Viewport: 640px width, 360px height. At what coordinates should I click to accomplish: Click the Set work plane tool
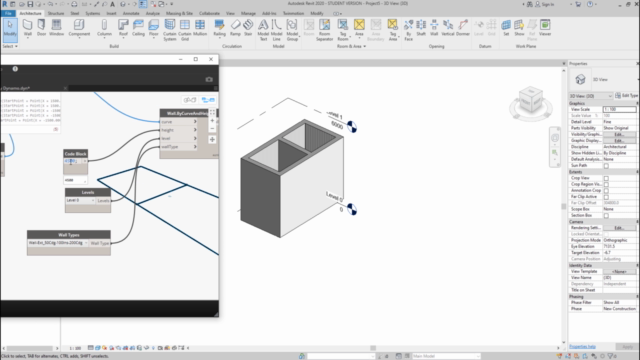click(506, 28)
